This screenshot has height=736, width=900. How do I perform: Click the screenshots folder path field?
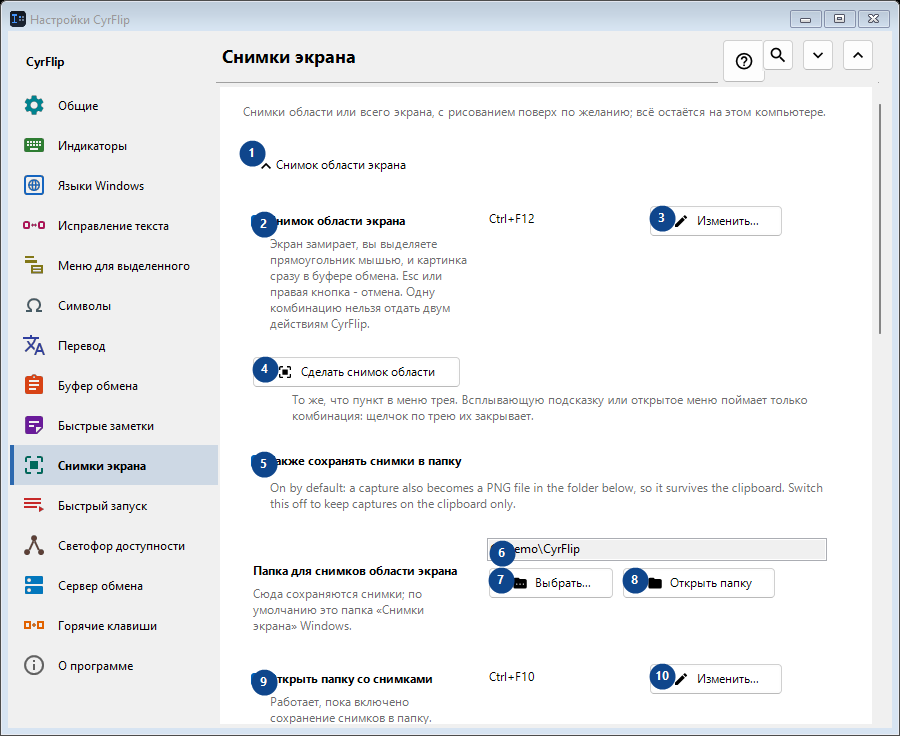[657, 549]
